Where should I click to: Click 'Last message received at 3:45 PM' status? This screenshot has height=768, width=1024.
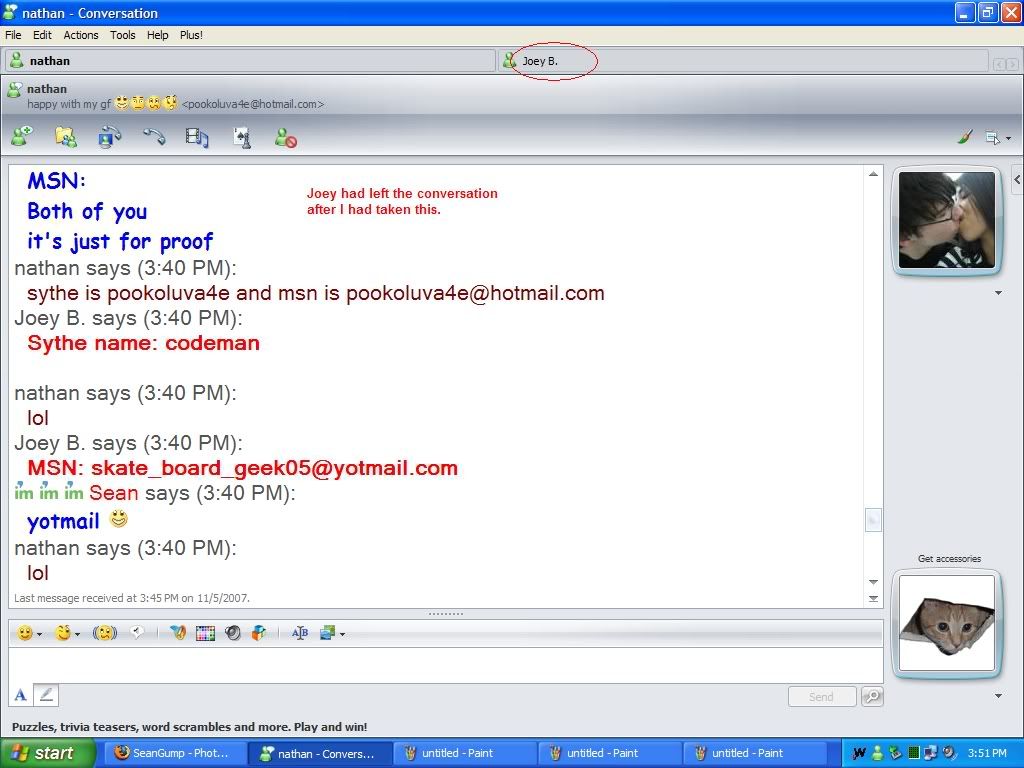[132, 598]
